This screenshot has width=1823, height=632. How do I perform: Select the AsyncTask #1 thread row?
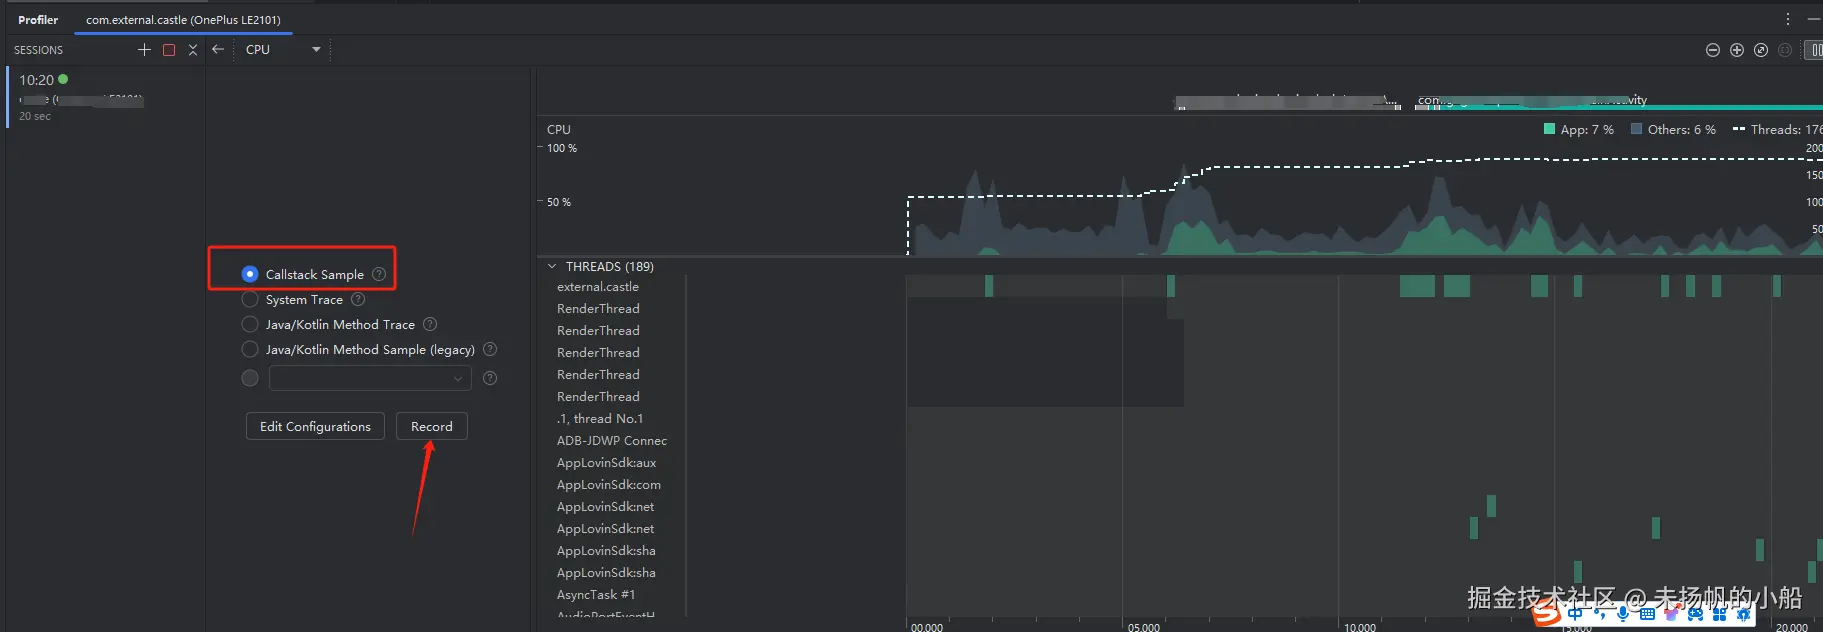(596, 595)
